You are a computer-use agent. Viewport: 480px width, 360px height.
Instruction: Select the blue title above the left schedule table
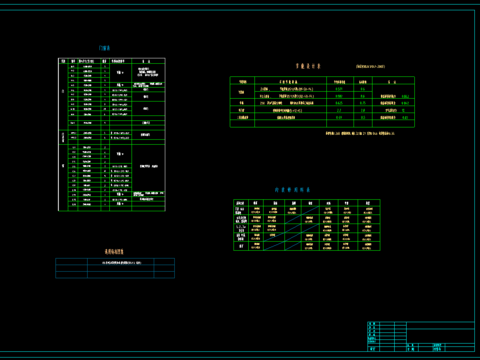point(104,48)
